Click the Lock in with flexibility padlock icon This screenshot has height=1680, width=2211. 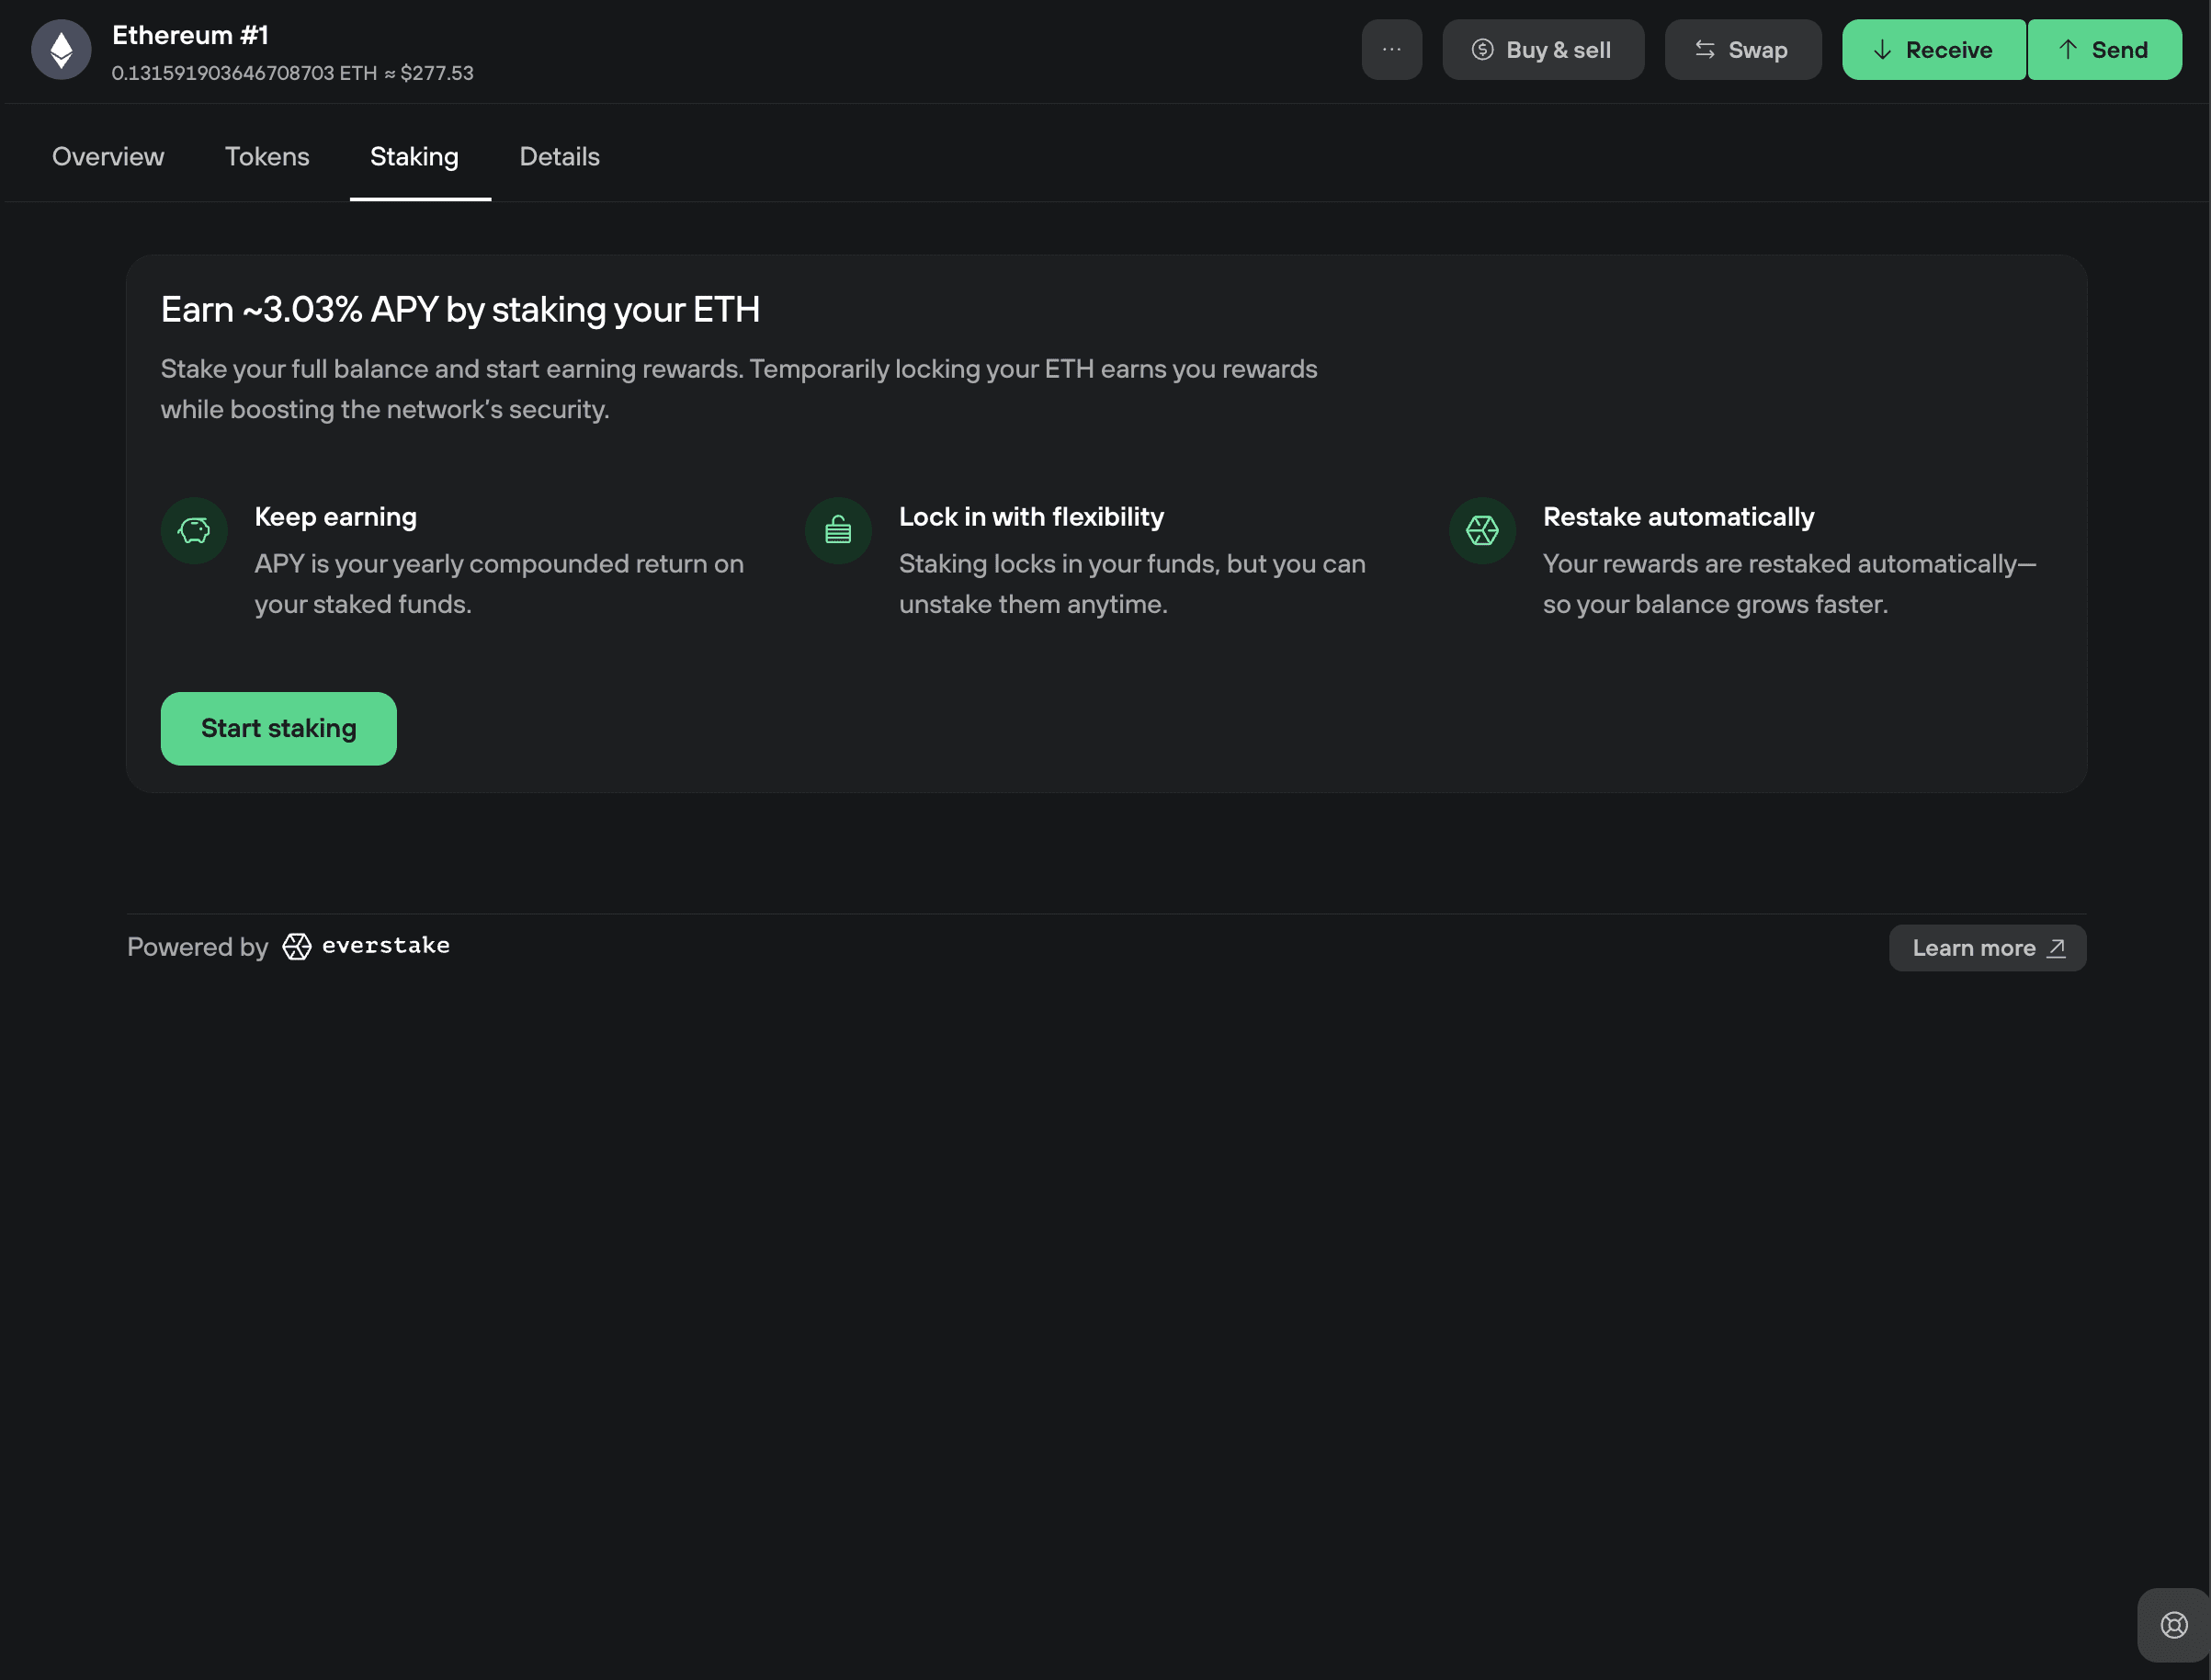click(838, 530)
